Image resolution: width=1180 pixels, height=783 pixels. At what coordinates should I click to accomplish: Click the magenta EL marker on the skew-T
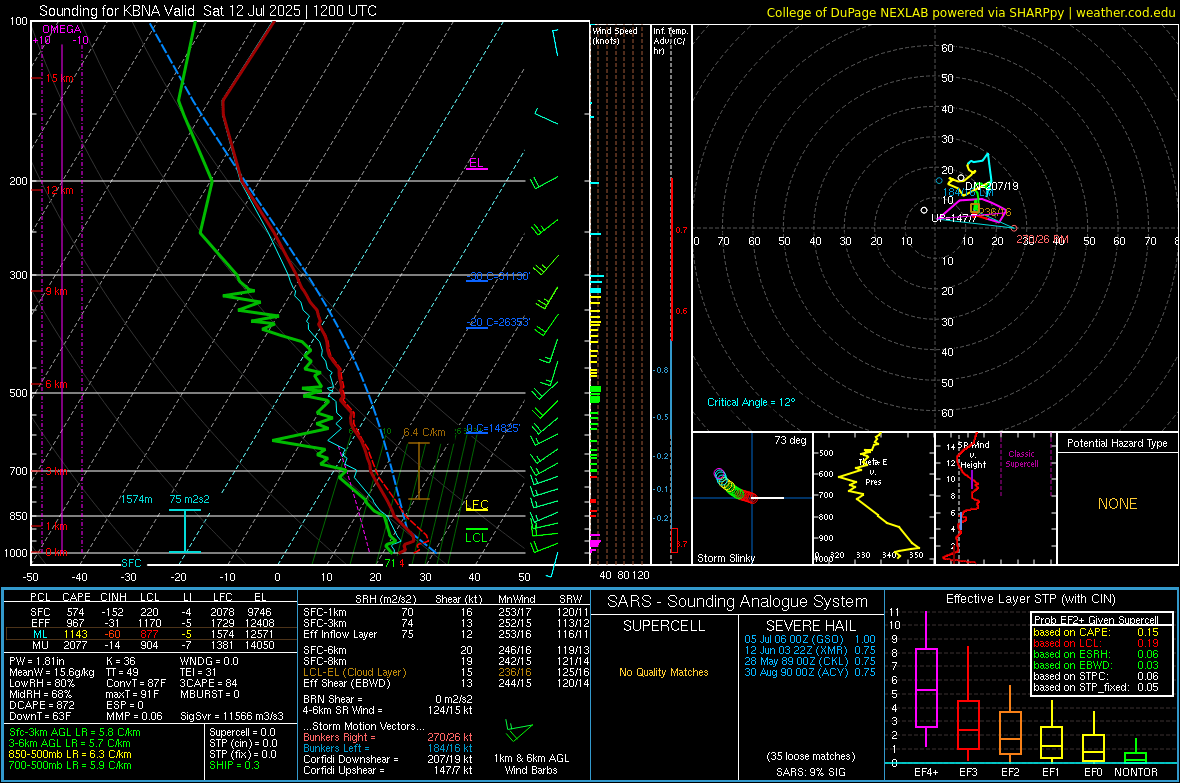pyautogui.click(x=476, y=163)
